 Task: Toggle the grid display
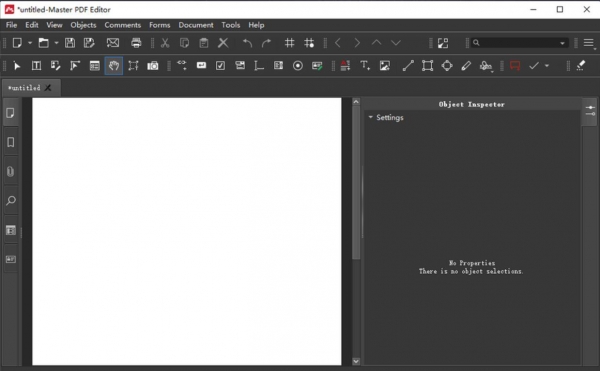coord(289,43)
